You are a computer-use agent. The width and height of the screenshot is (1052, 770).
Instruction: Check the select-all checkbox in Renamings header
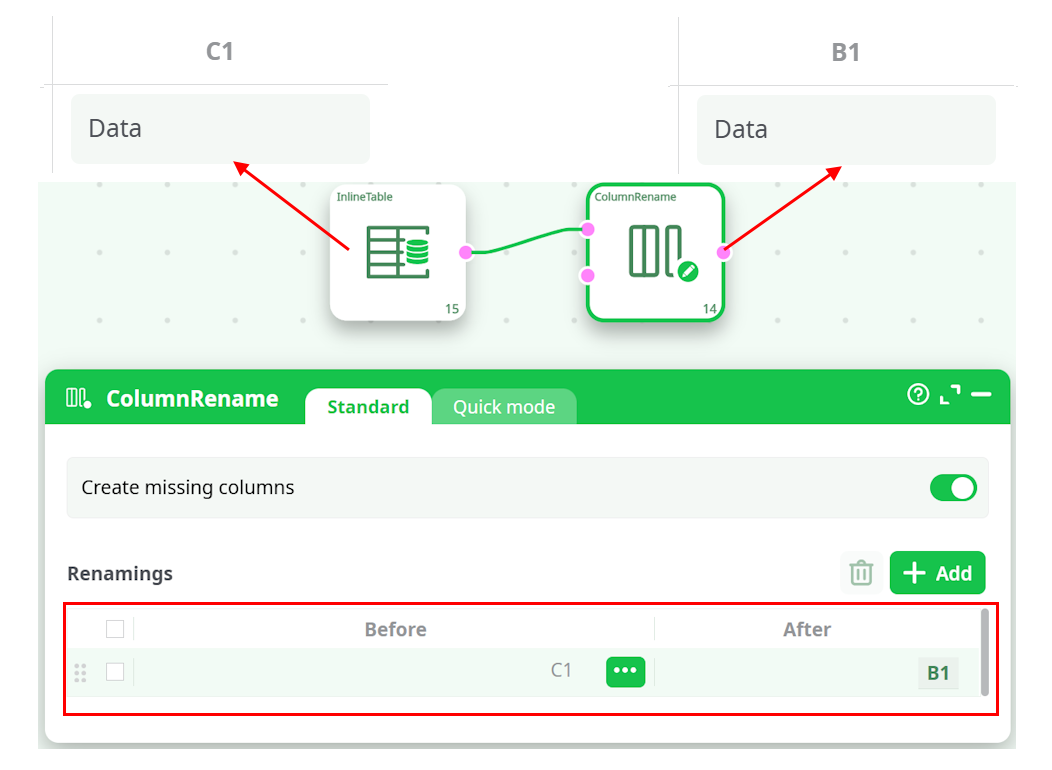[x=115, y=629]
